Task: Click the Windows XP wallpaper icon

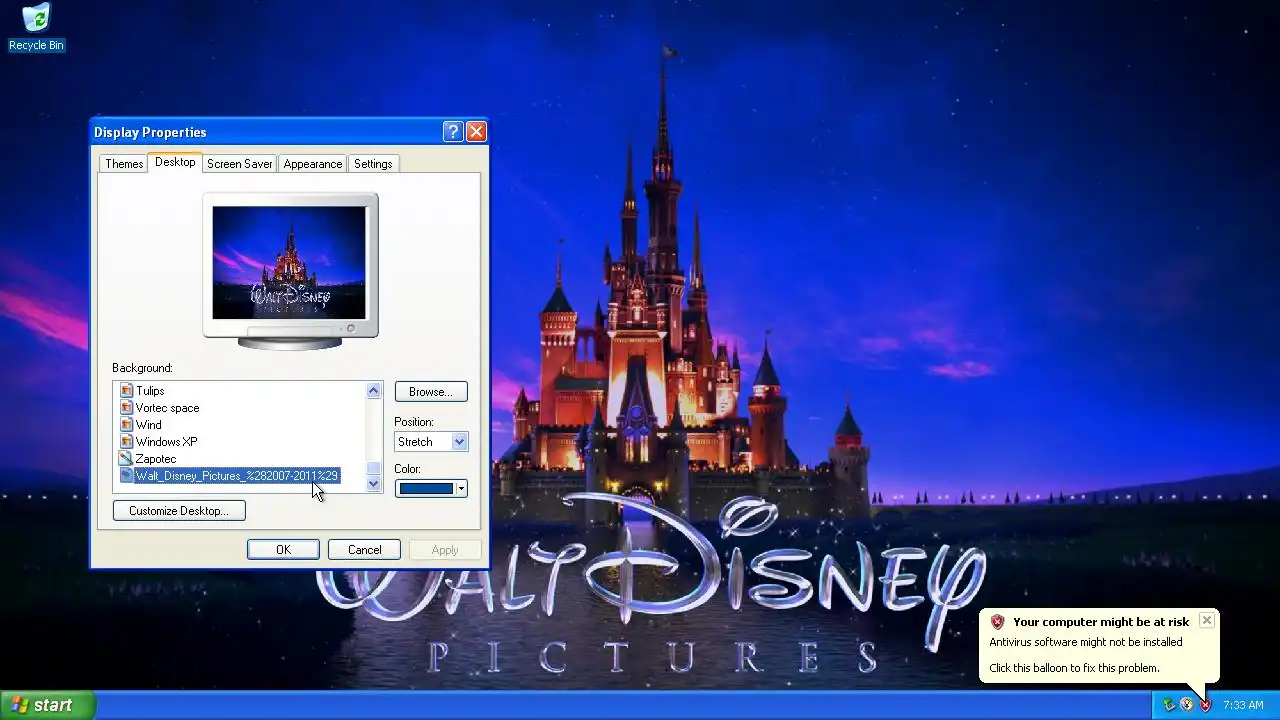Action: click(126, 442)
